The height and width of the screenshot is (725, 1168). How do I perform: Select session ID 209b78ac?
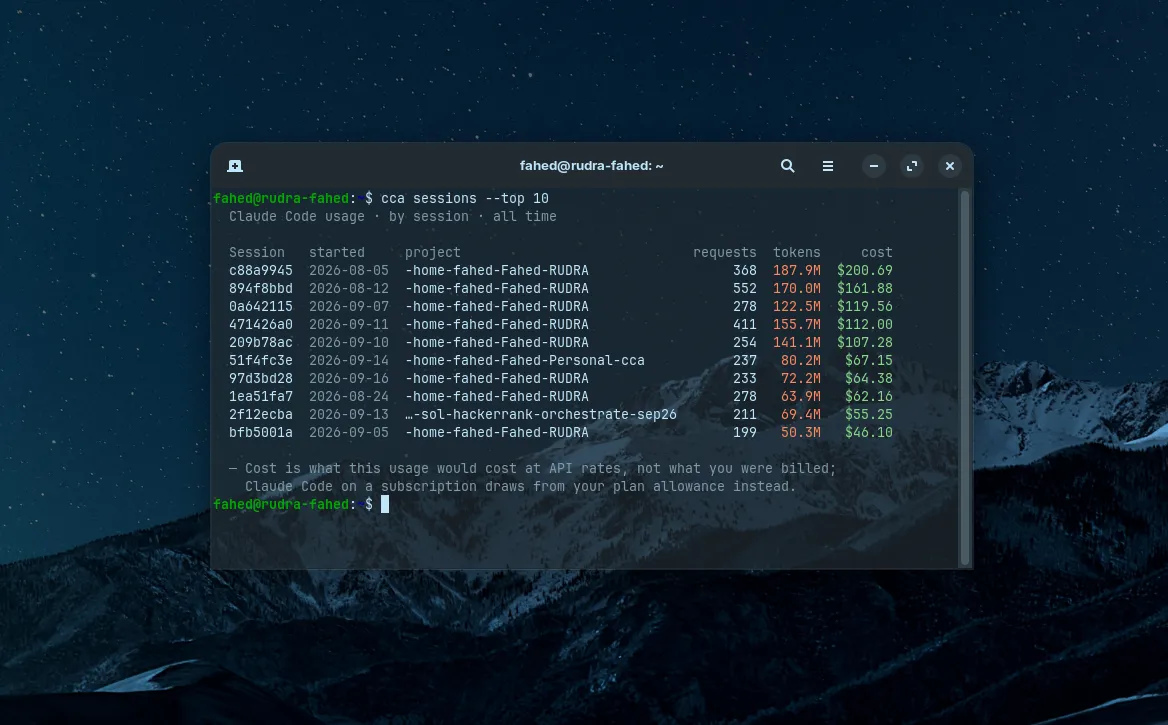(261, 342)
